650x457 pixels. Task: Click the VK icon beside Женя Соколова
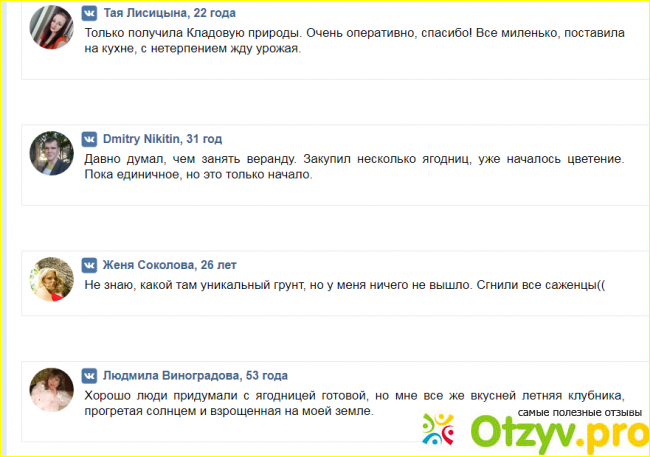(90, 265)
